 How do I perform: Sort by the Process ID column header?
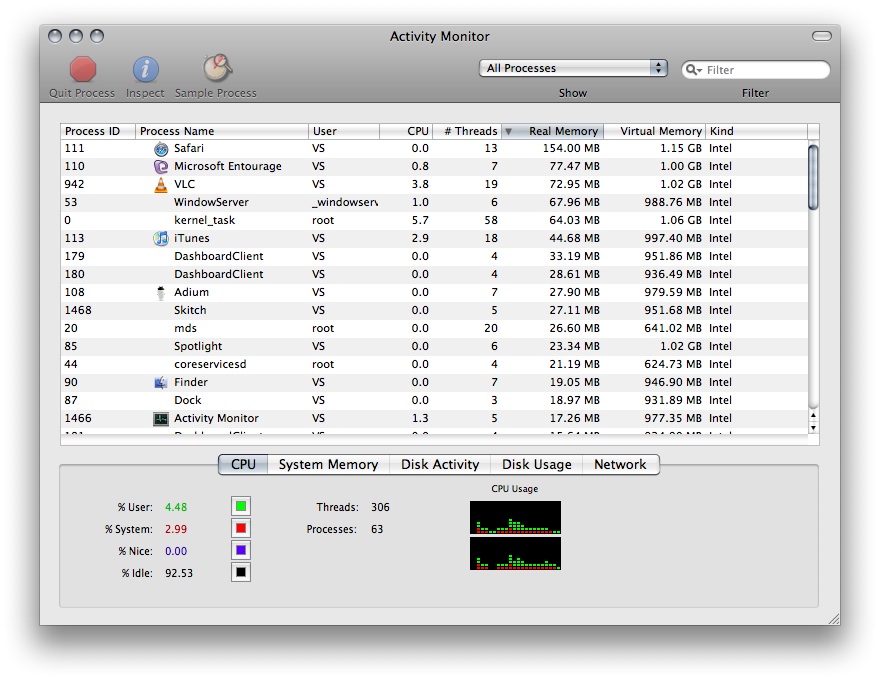(98, 131)
